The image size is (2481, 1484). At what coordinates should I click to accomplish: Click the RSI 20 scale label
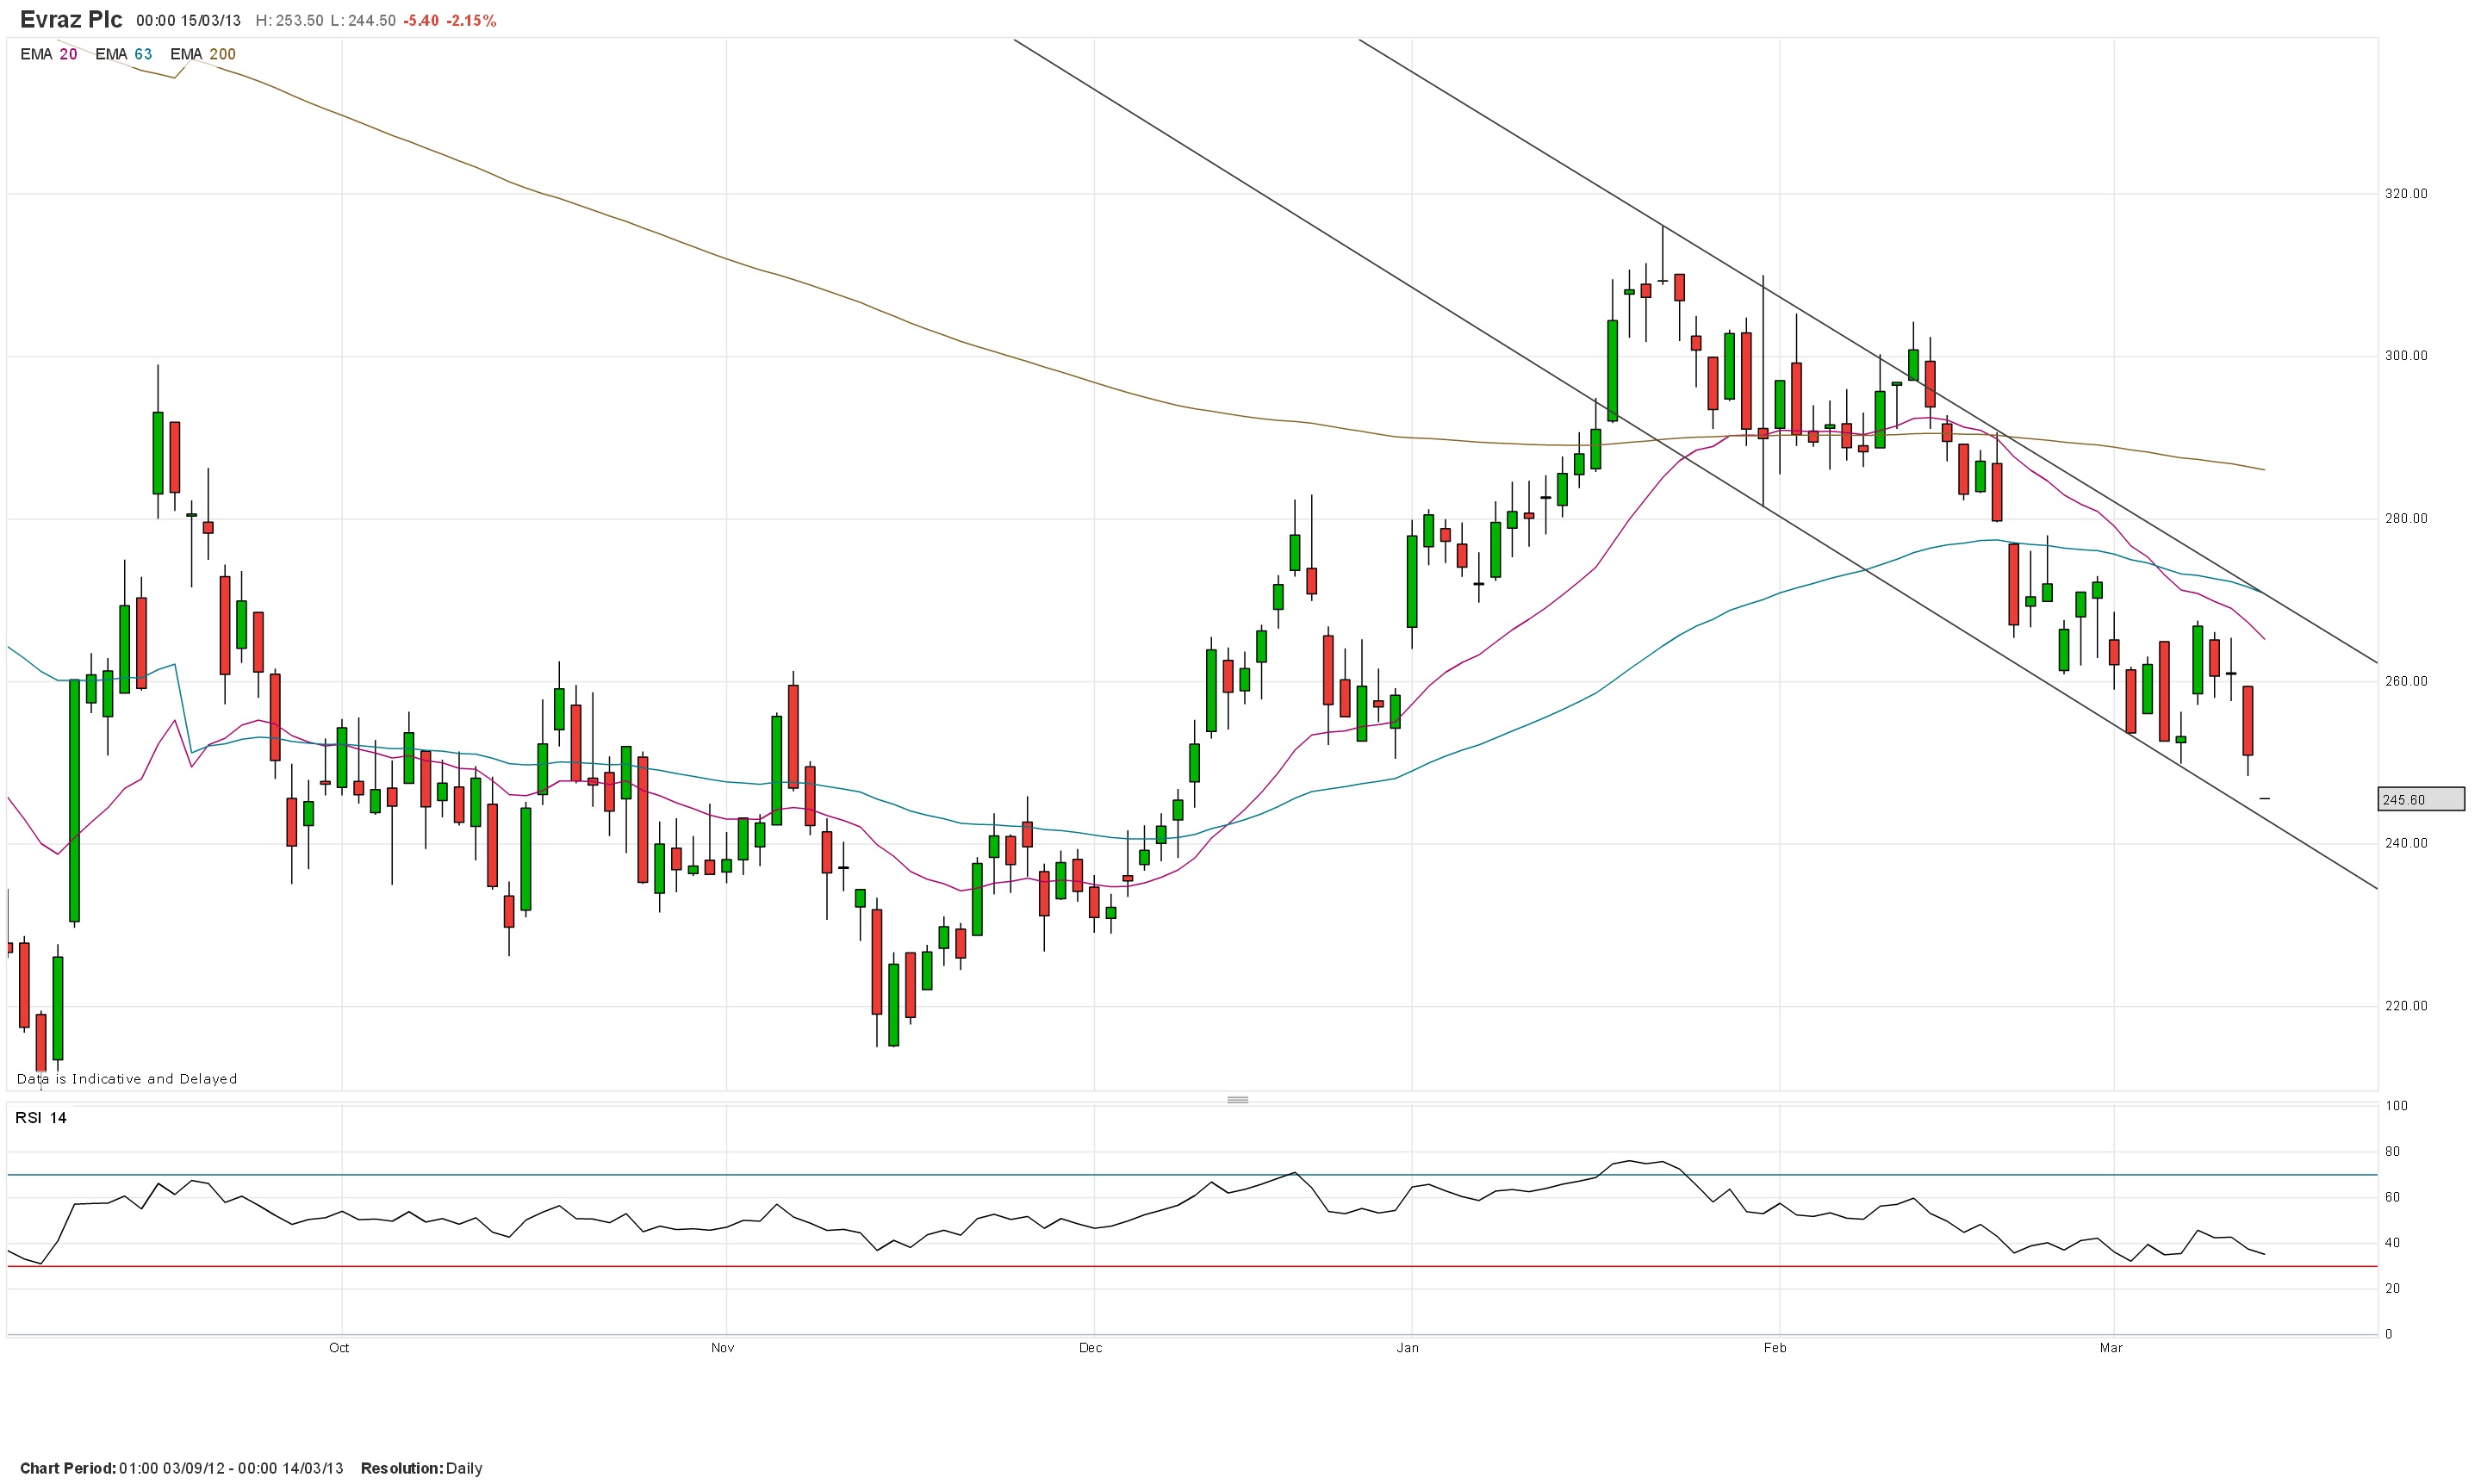coord(2392,1289)
